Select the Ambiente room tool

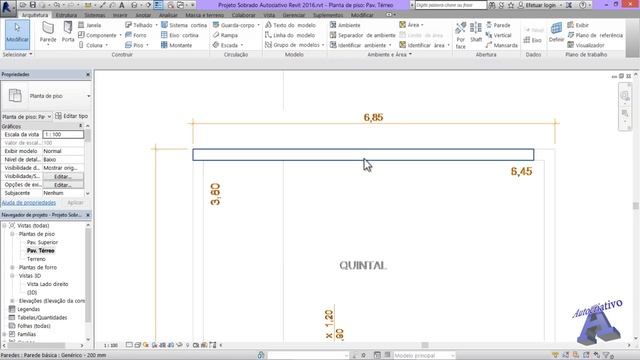pyautogui.click(x=345, y=25)
